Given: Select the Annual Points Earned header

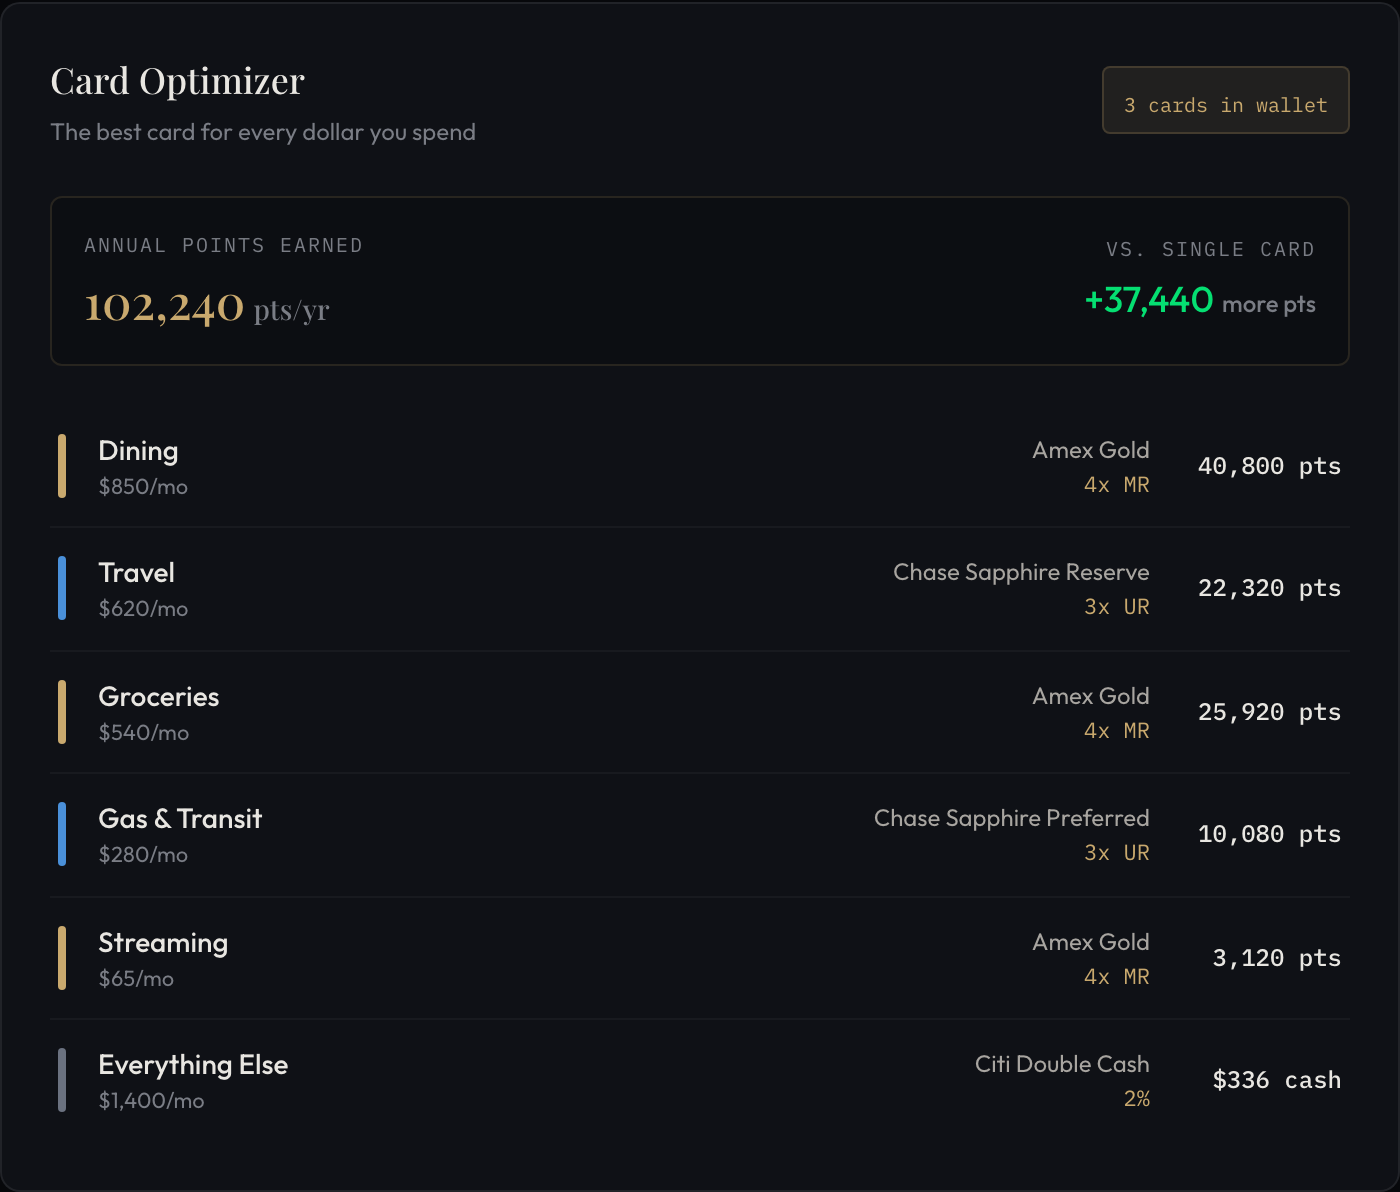Looking at the screenshot, I should pos(222,245).
